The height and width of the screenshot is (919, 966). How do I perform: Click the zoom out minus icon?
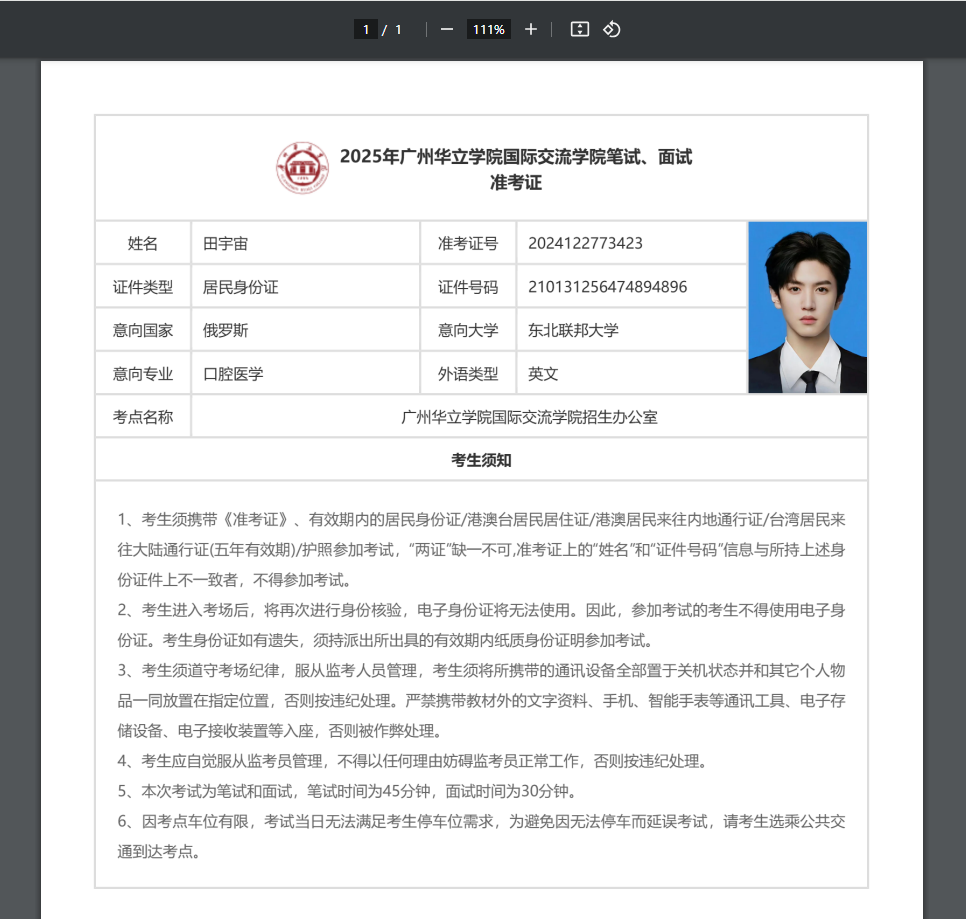pos(447,29)
